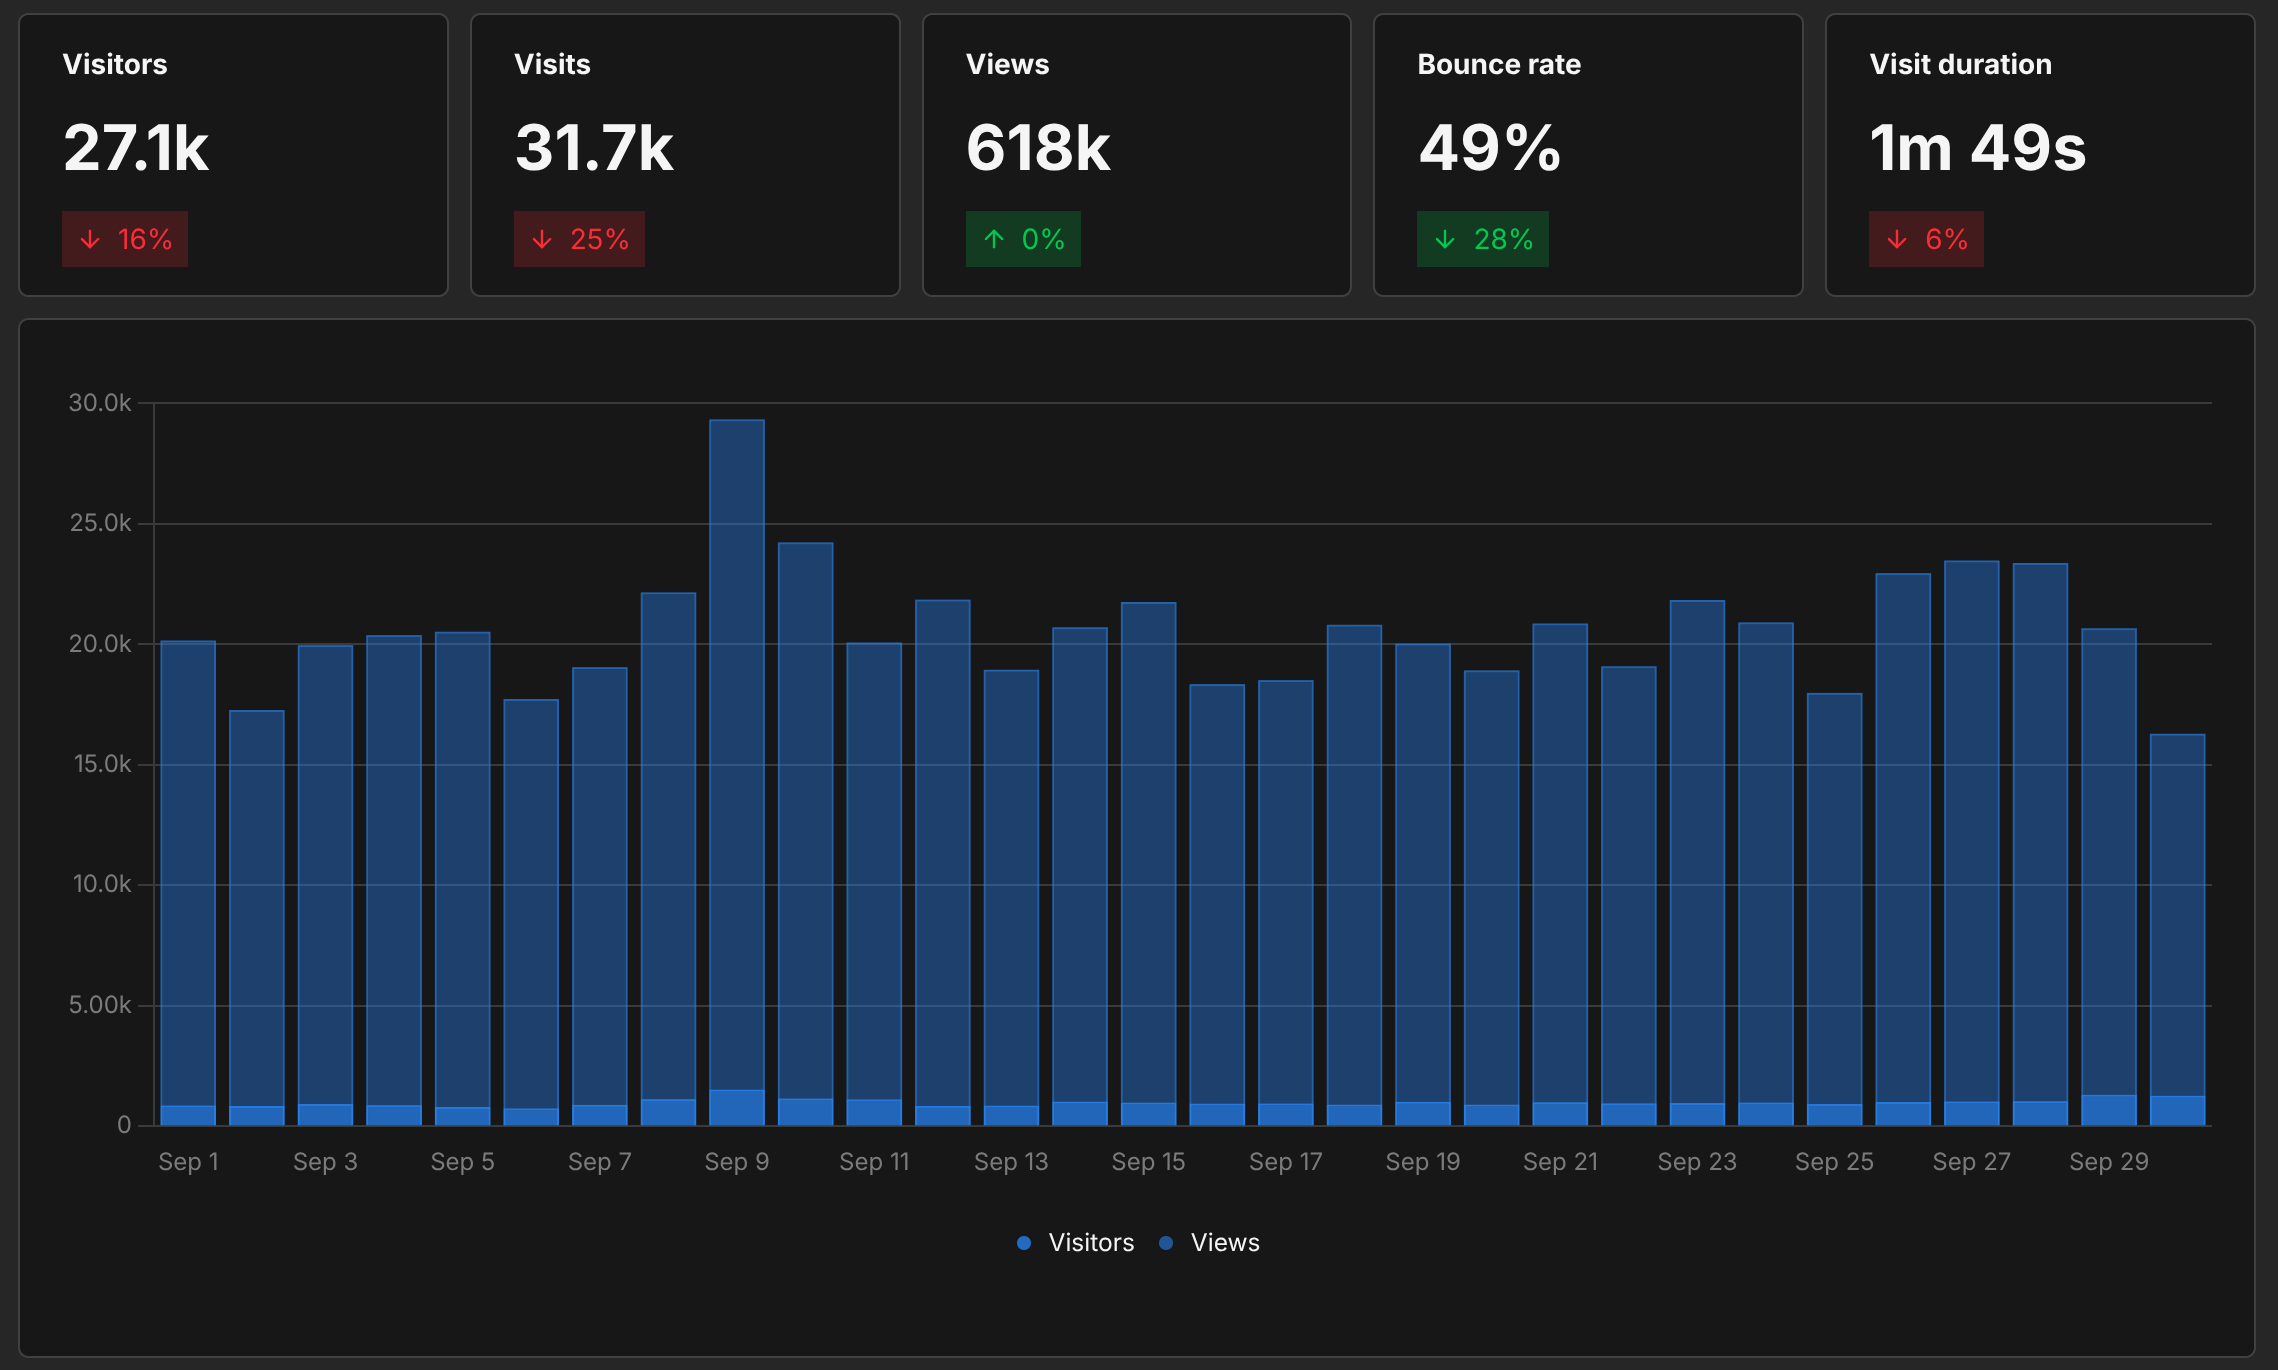The image size is (2278, 1370).
Task: Click the red 16% decrease badge
Action: click(x=125, y=239)
